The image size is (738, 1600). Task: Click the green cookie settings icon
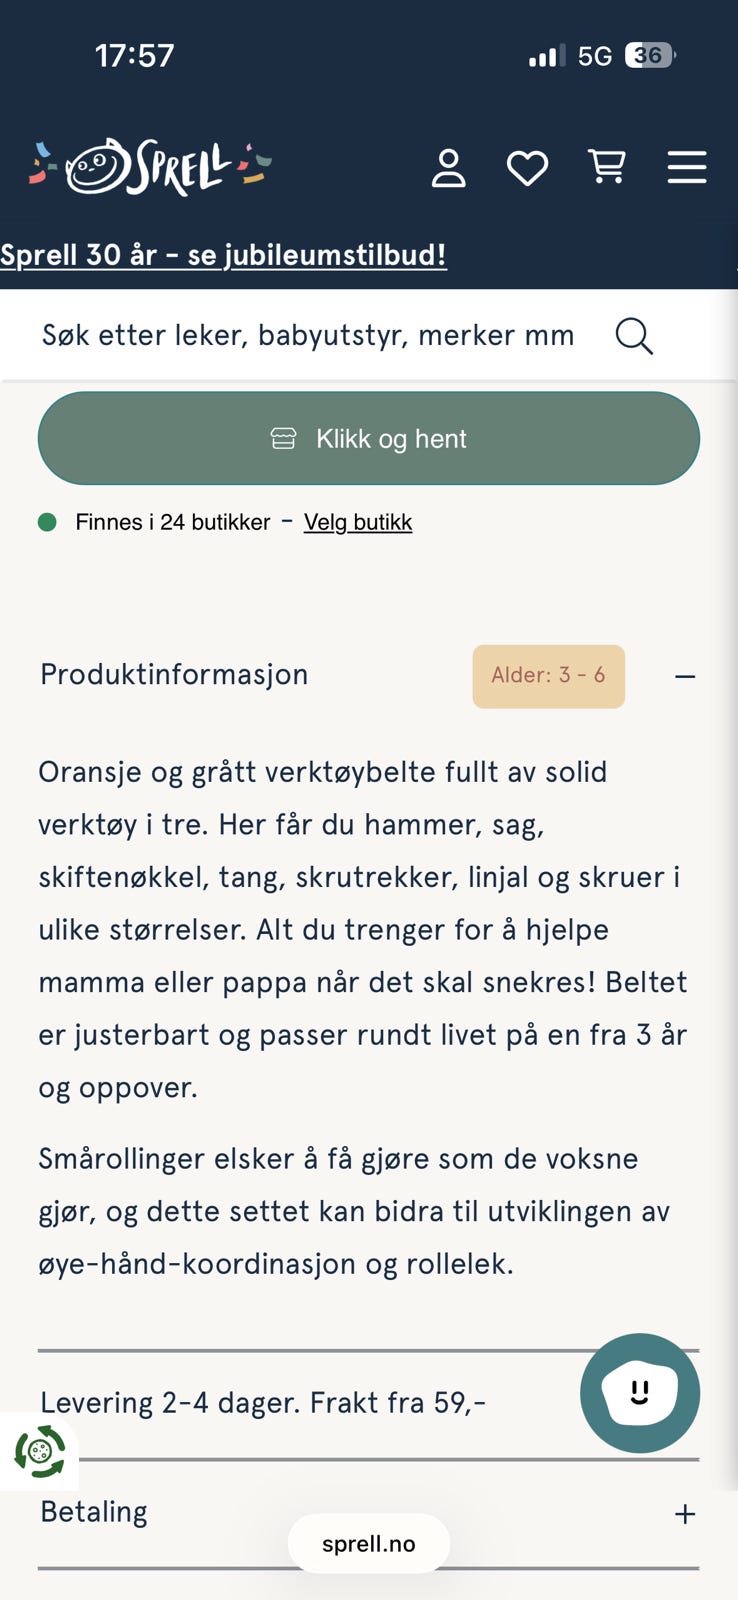(x=39, y=1452)
